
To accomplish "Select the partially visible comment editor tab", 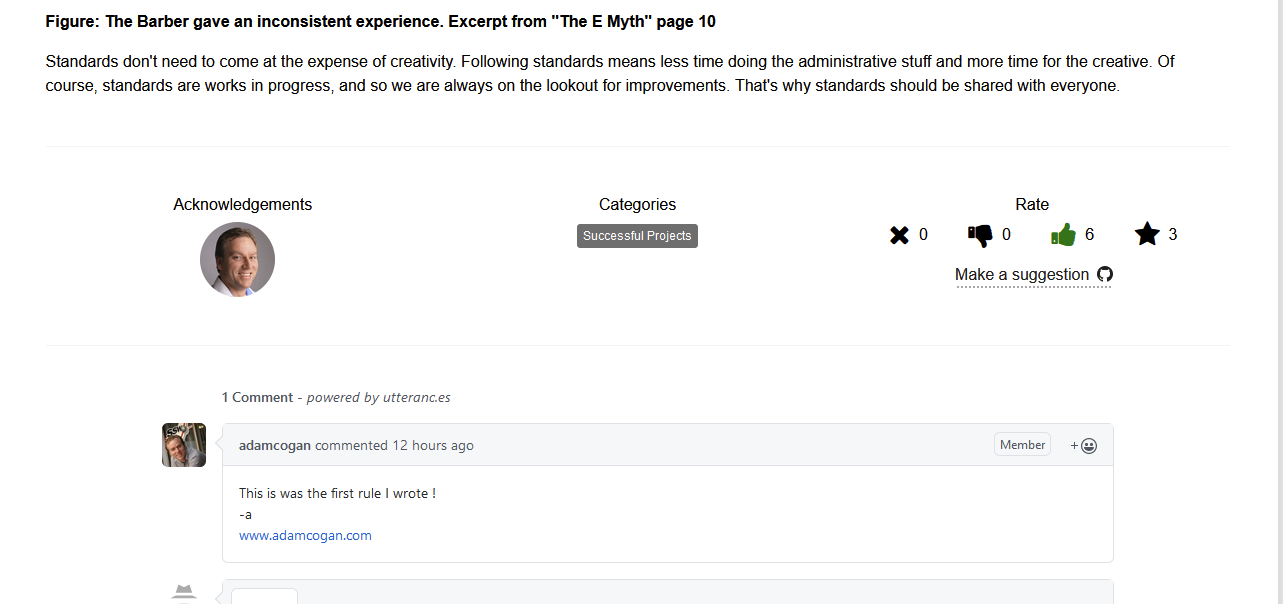I will [x=264, y=596].
